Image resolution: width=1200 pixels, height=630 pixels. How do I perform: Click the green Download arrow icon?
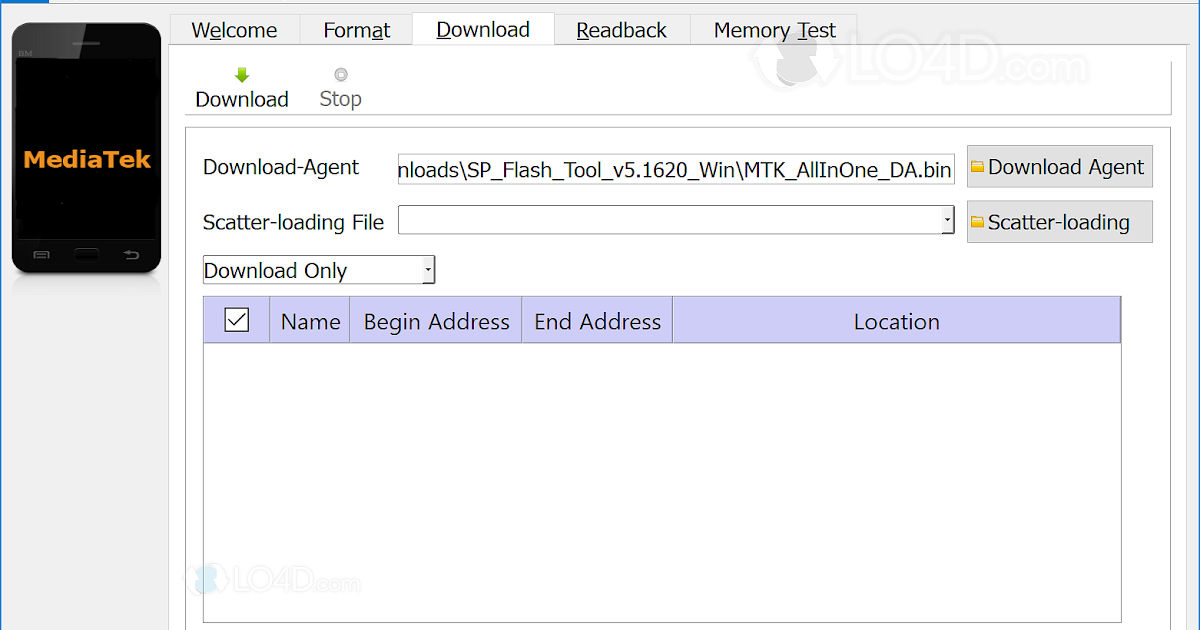click(x=242, y=75)
